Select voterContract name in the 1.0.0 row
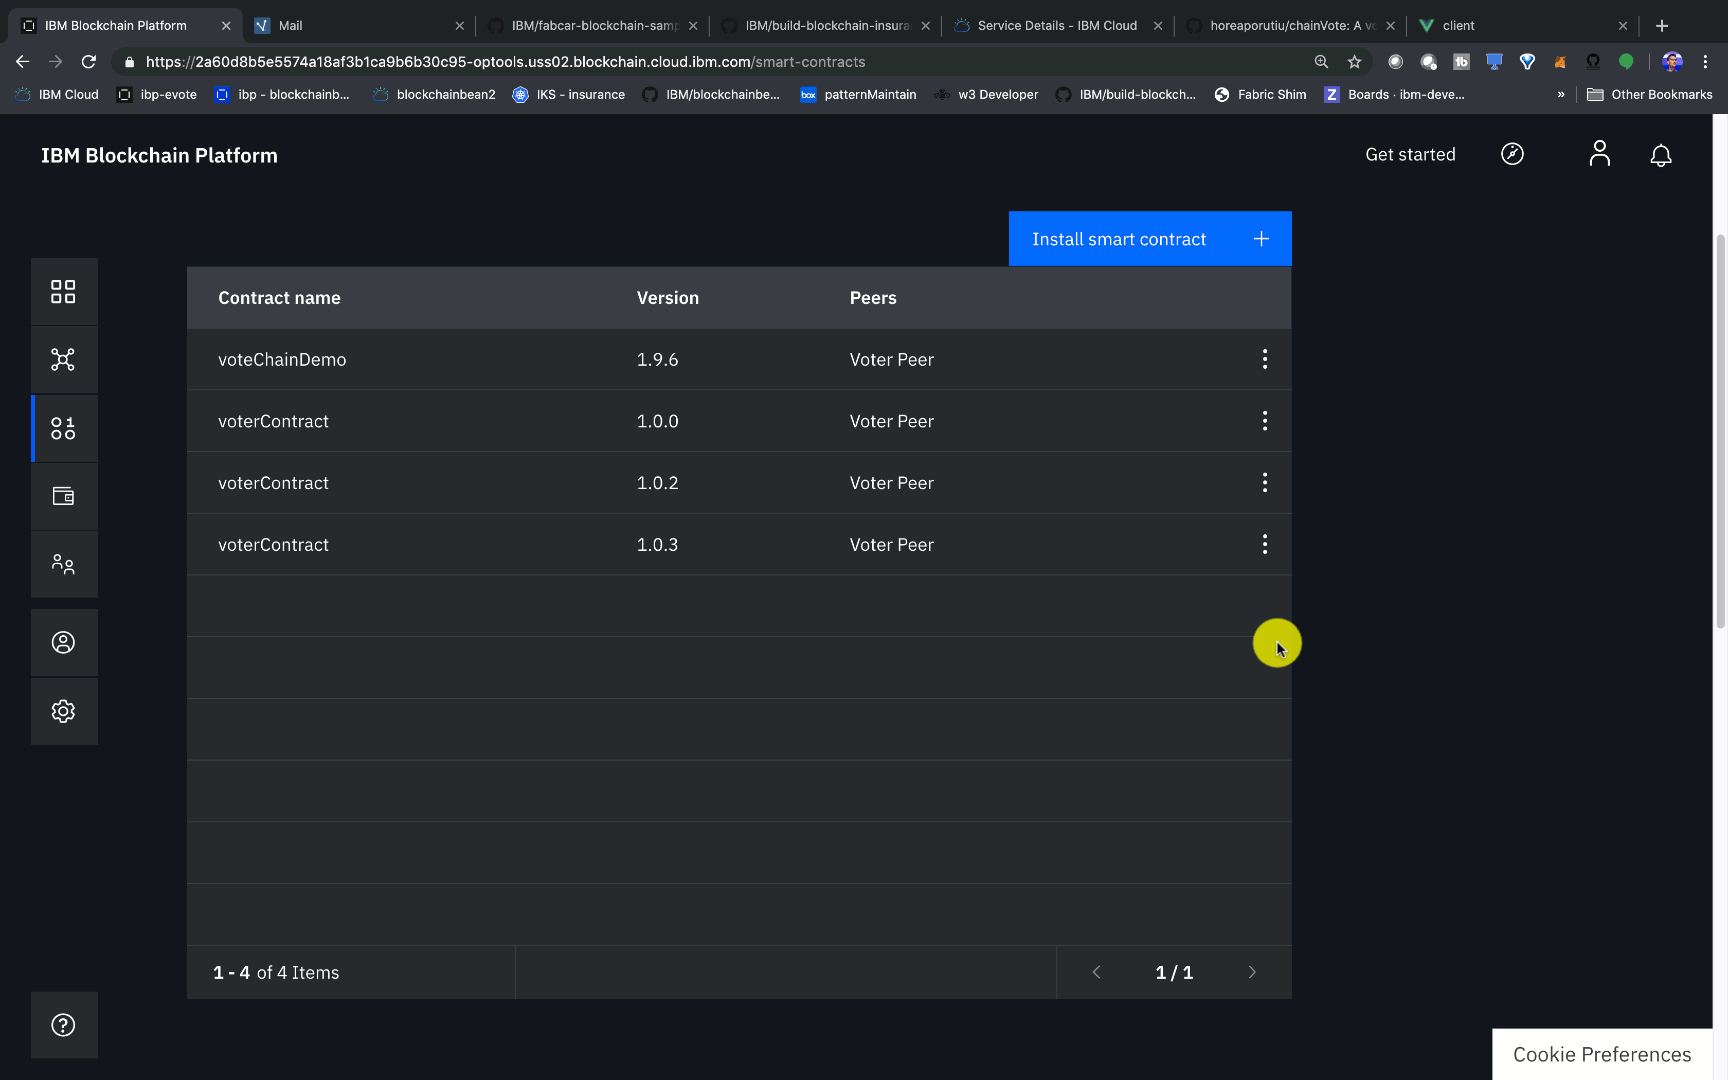The width and height of the screenshot is (1728, 1080). (273, 421)
